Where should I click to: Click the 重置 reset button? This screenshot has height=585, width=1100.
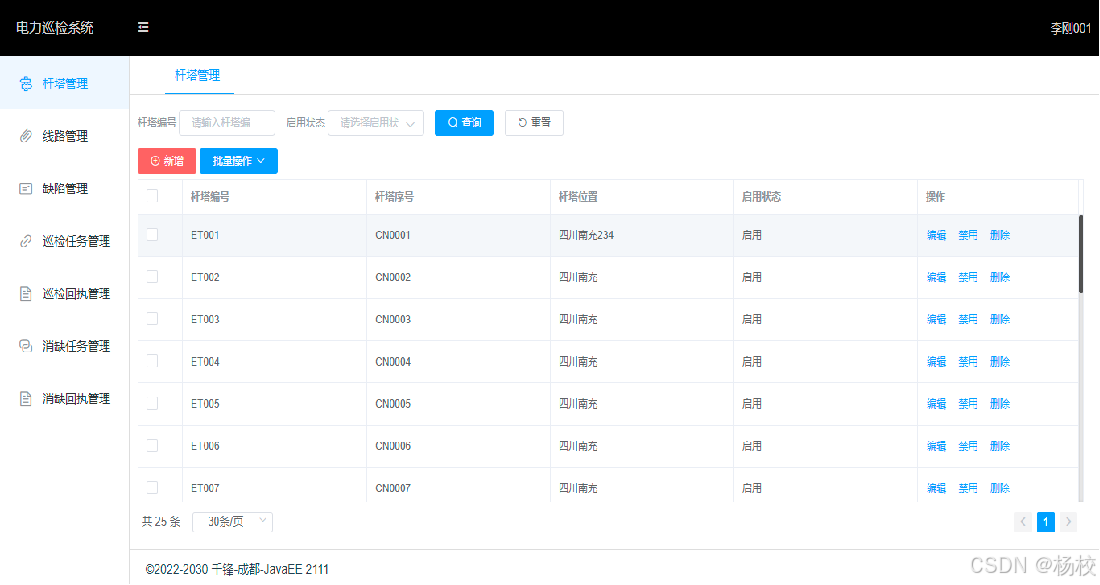pyautogui.click(x=534, y=123)
